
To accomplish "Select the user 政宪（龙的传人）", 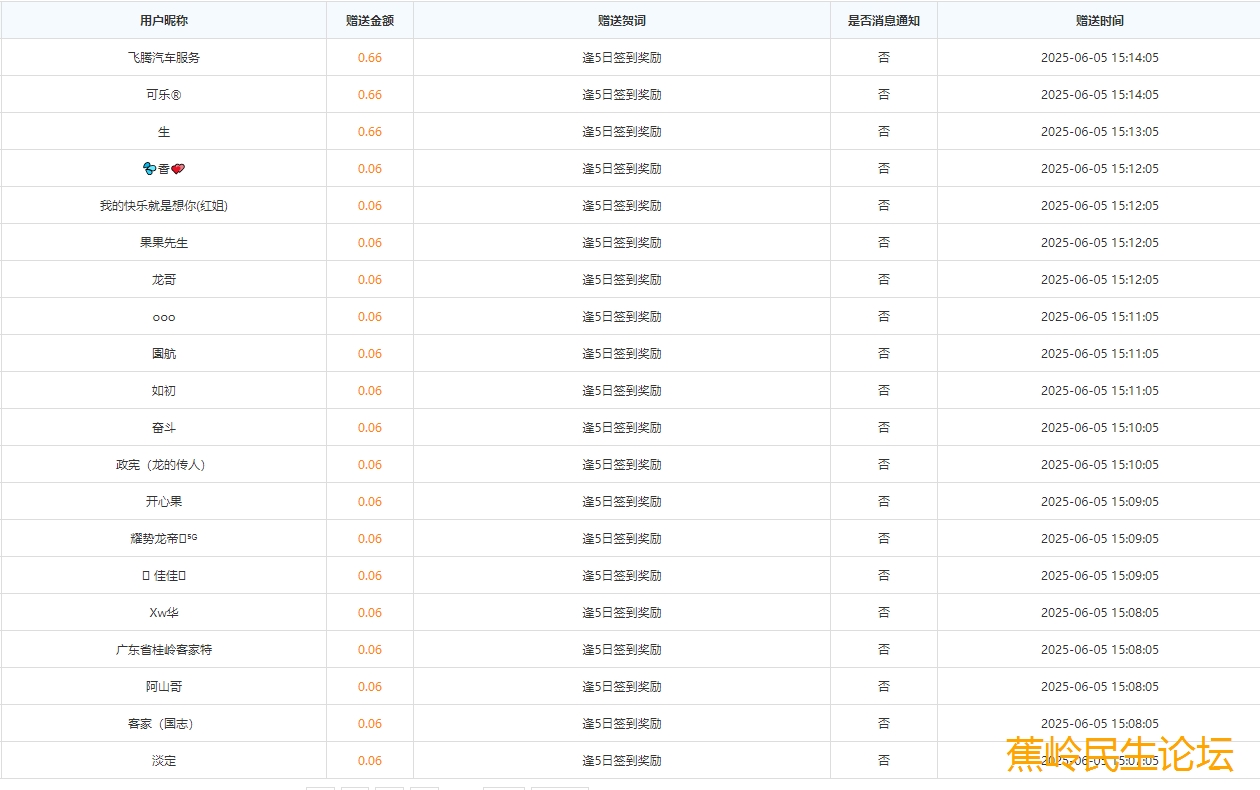I will (x=164, y=465).
